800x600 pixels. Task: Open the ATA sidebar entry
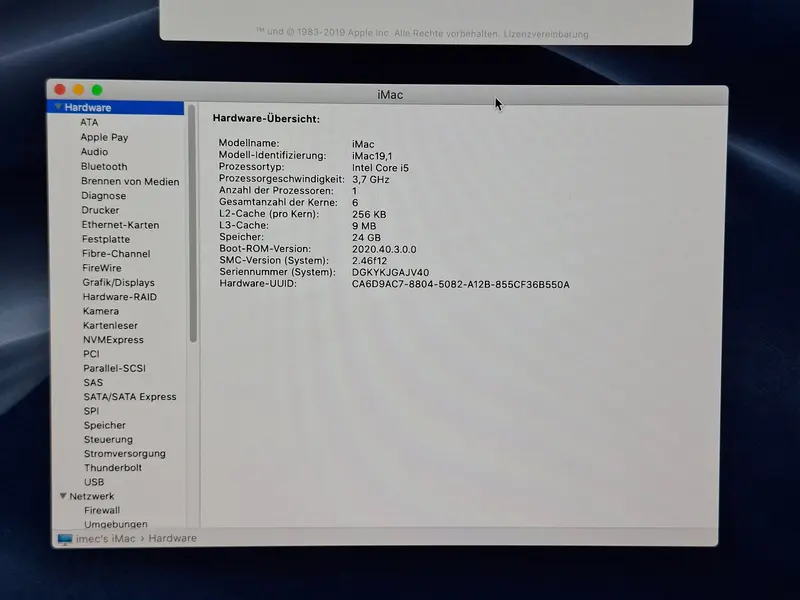89,122
